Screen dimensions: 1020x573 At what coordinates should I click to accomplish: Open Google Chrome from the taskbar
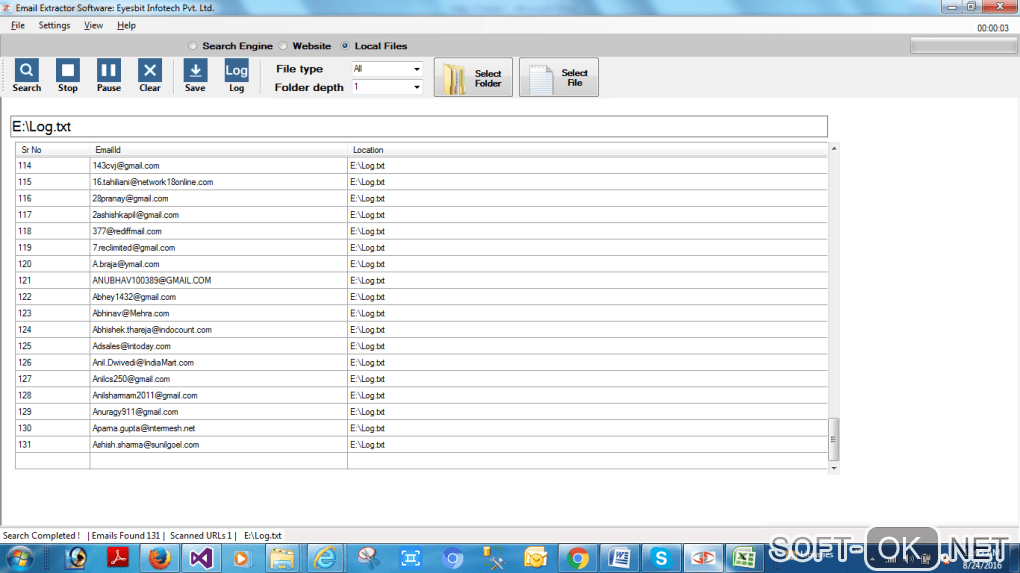(x=577, y=559)
